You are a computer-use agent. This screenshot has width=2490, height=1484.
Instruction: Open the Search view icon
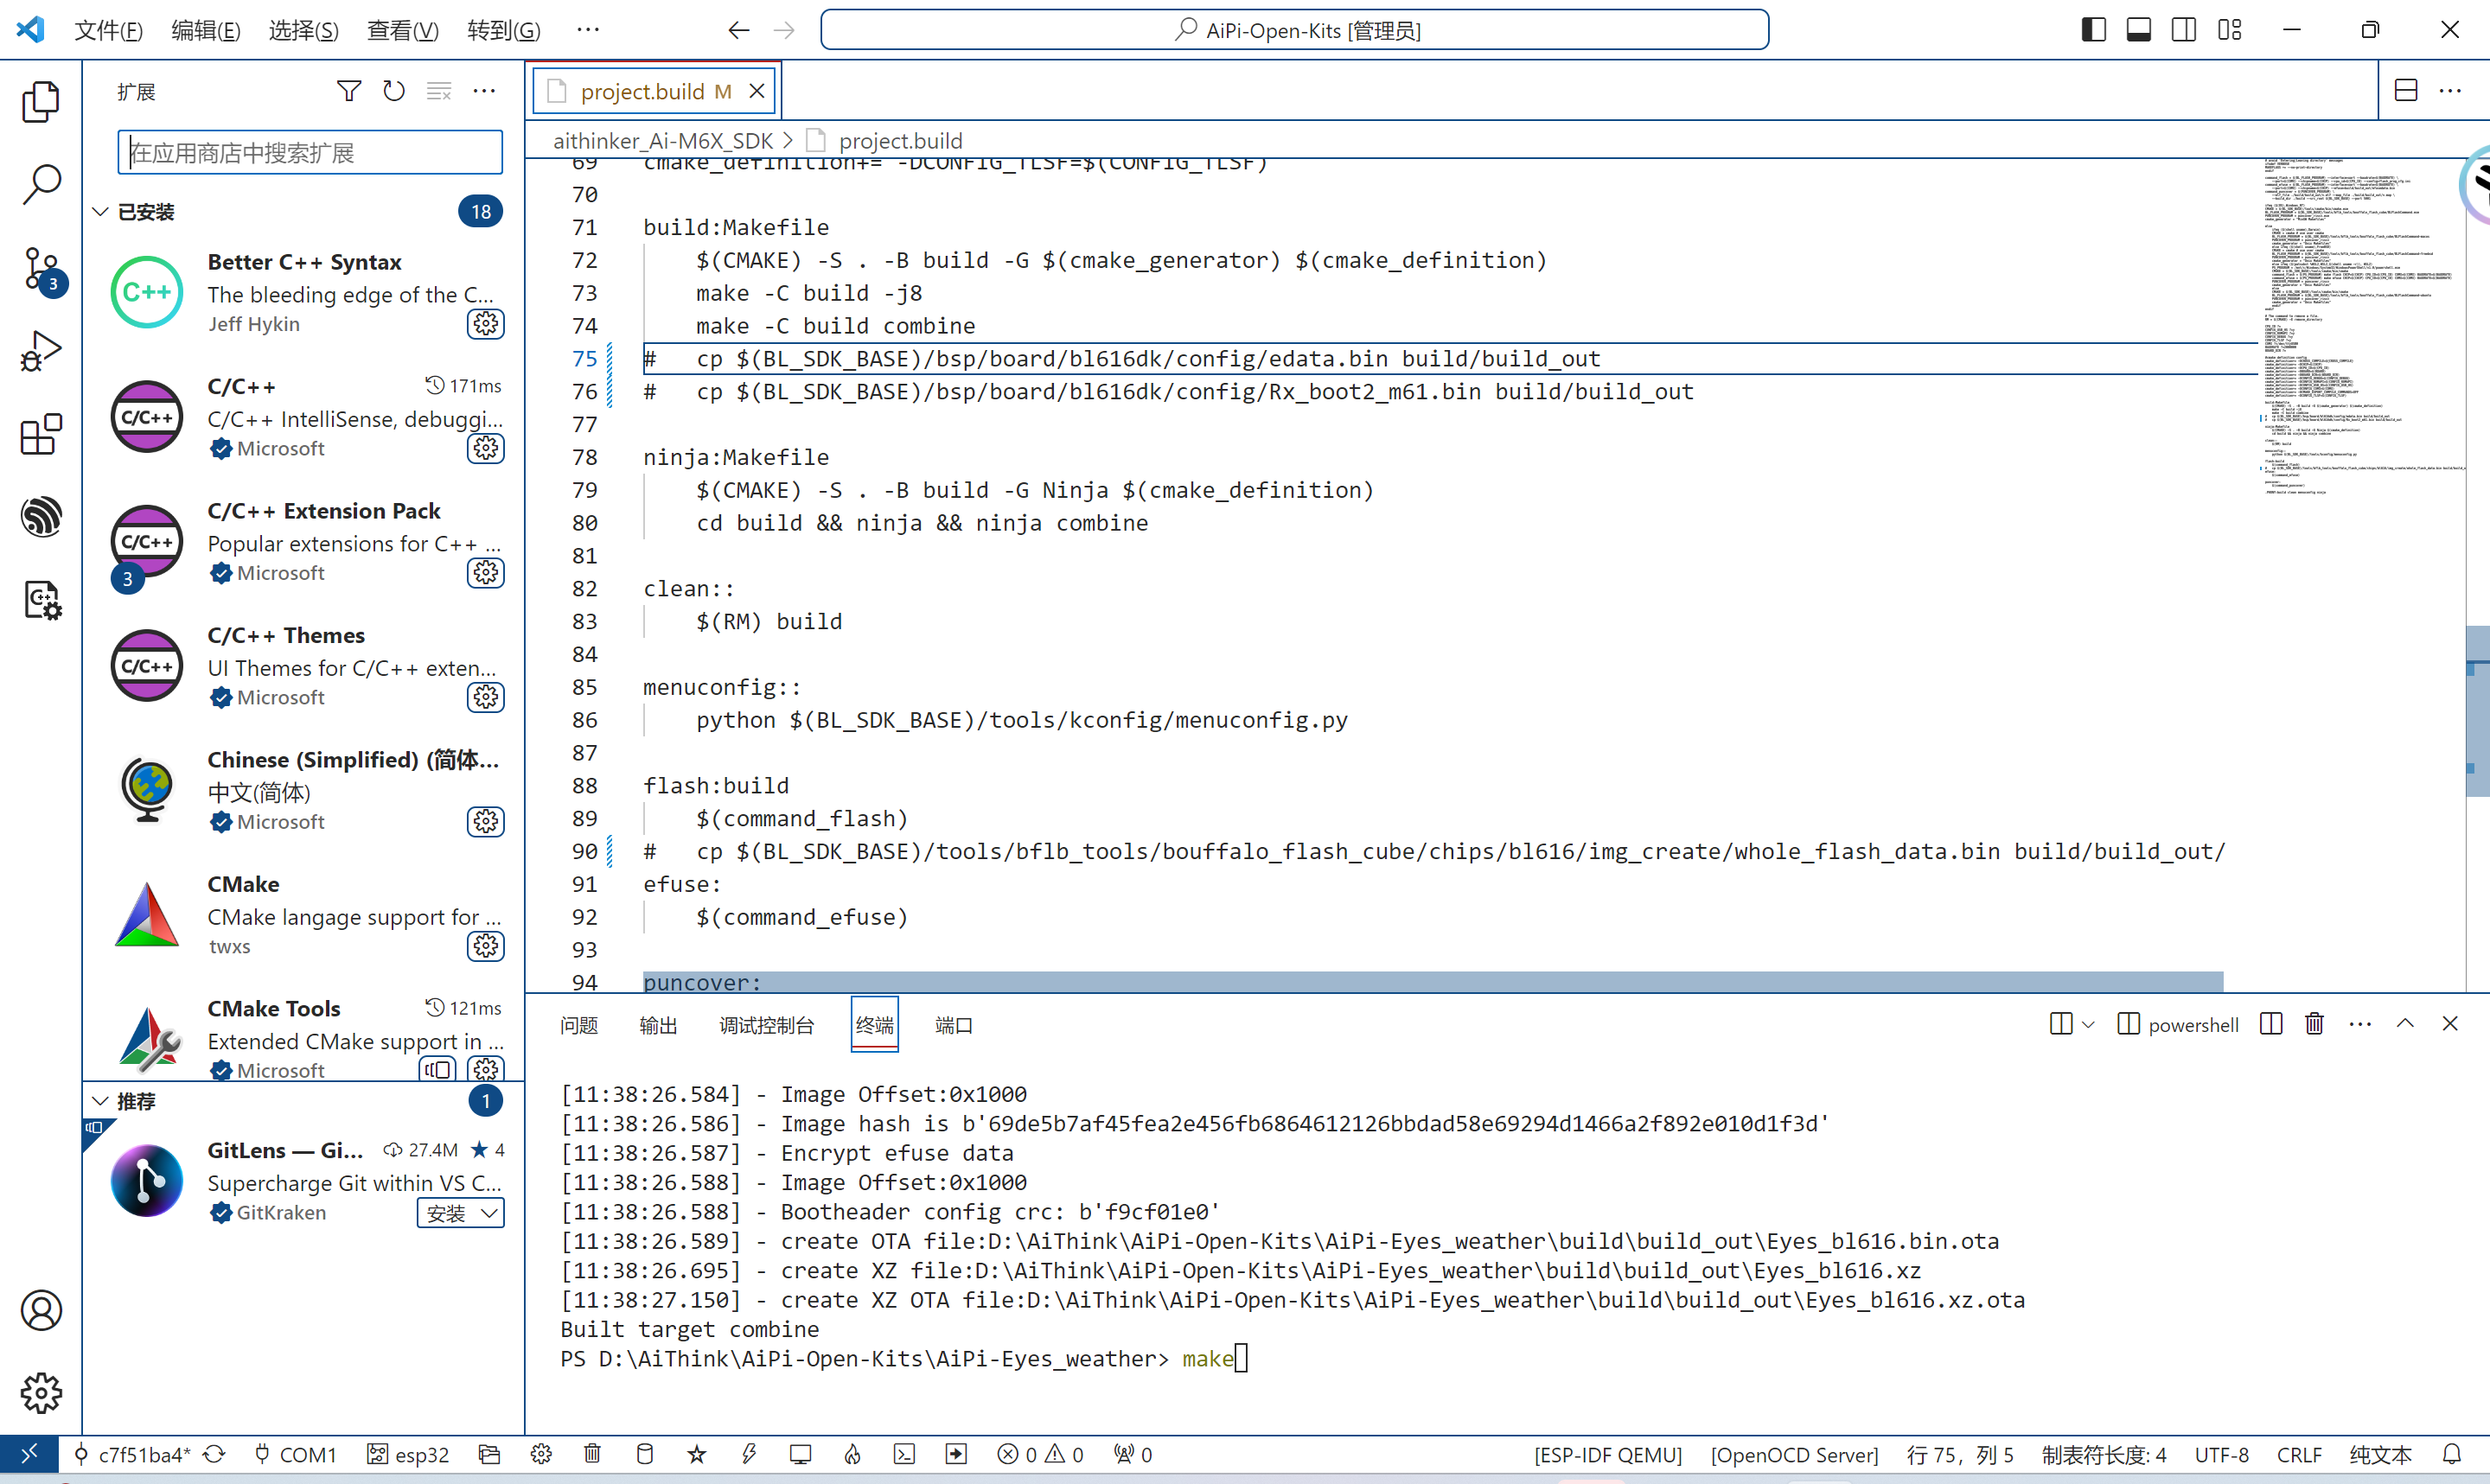[x=41, y=184]
